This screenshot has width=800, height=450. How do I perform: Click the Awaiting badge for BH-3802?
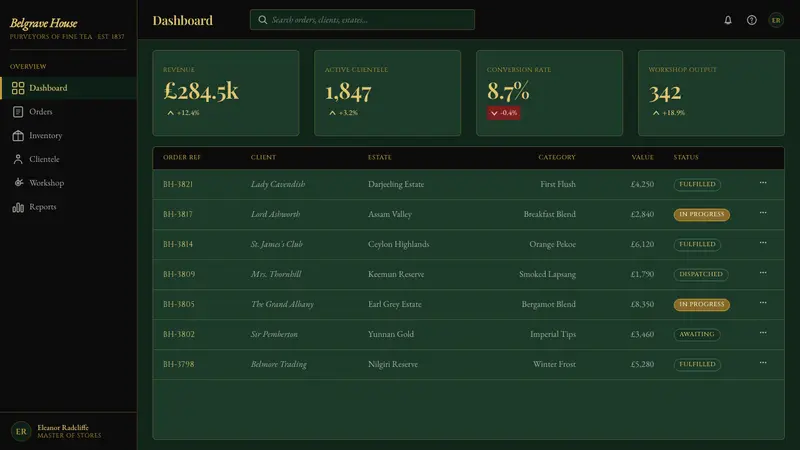pyautogui.click(x=696, y=334)
